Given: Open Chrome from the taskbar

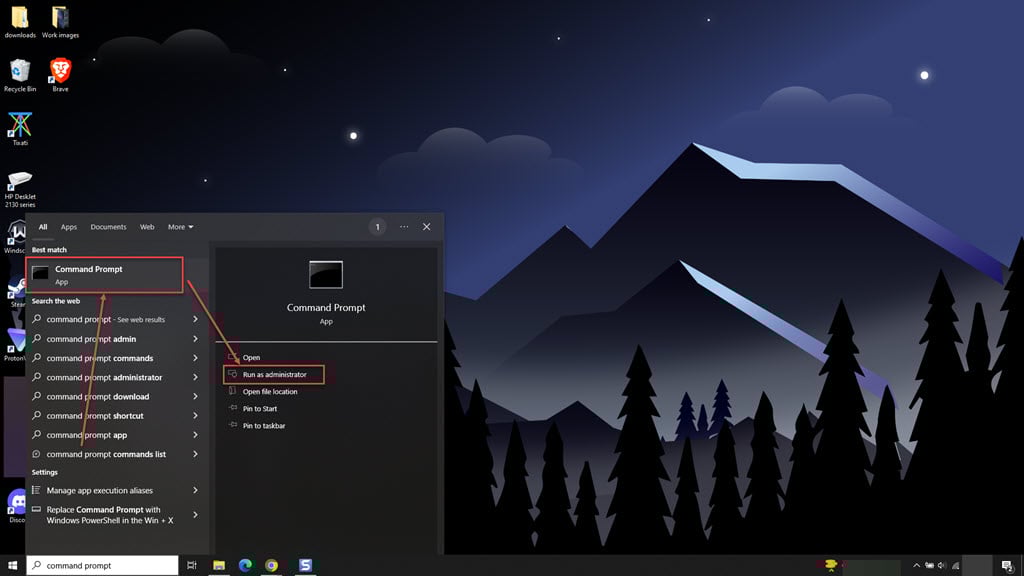Looking at the screenshot, I should click(x=272, y=566).
